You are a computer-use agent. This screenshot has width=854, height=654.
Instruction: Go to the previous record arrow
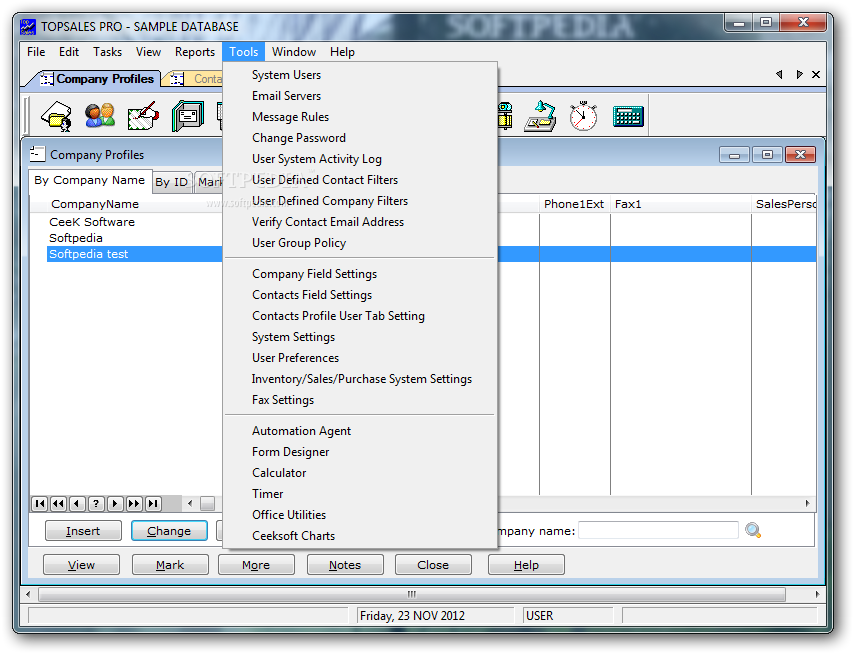click(77, 504)
